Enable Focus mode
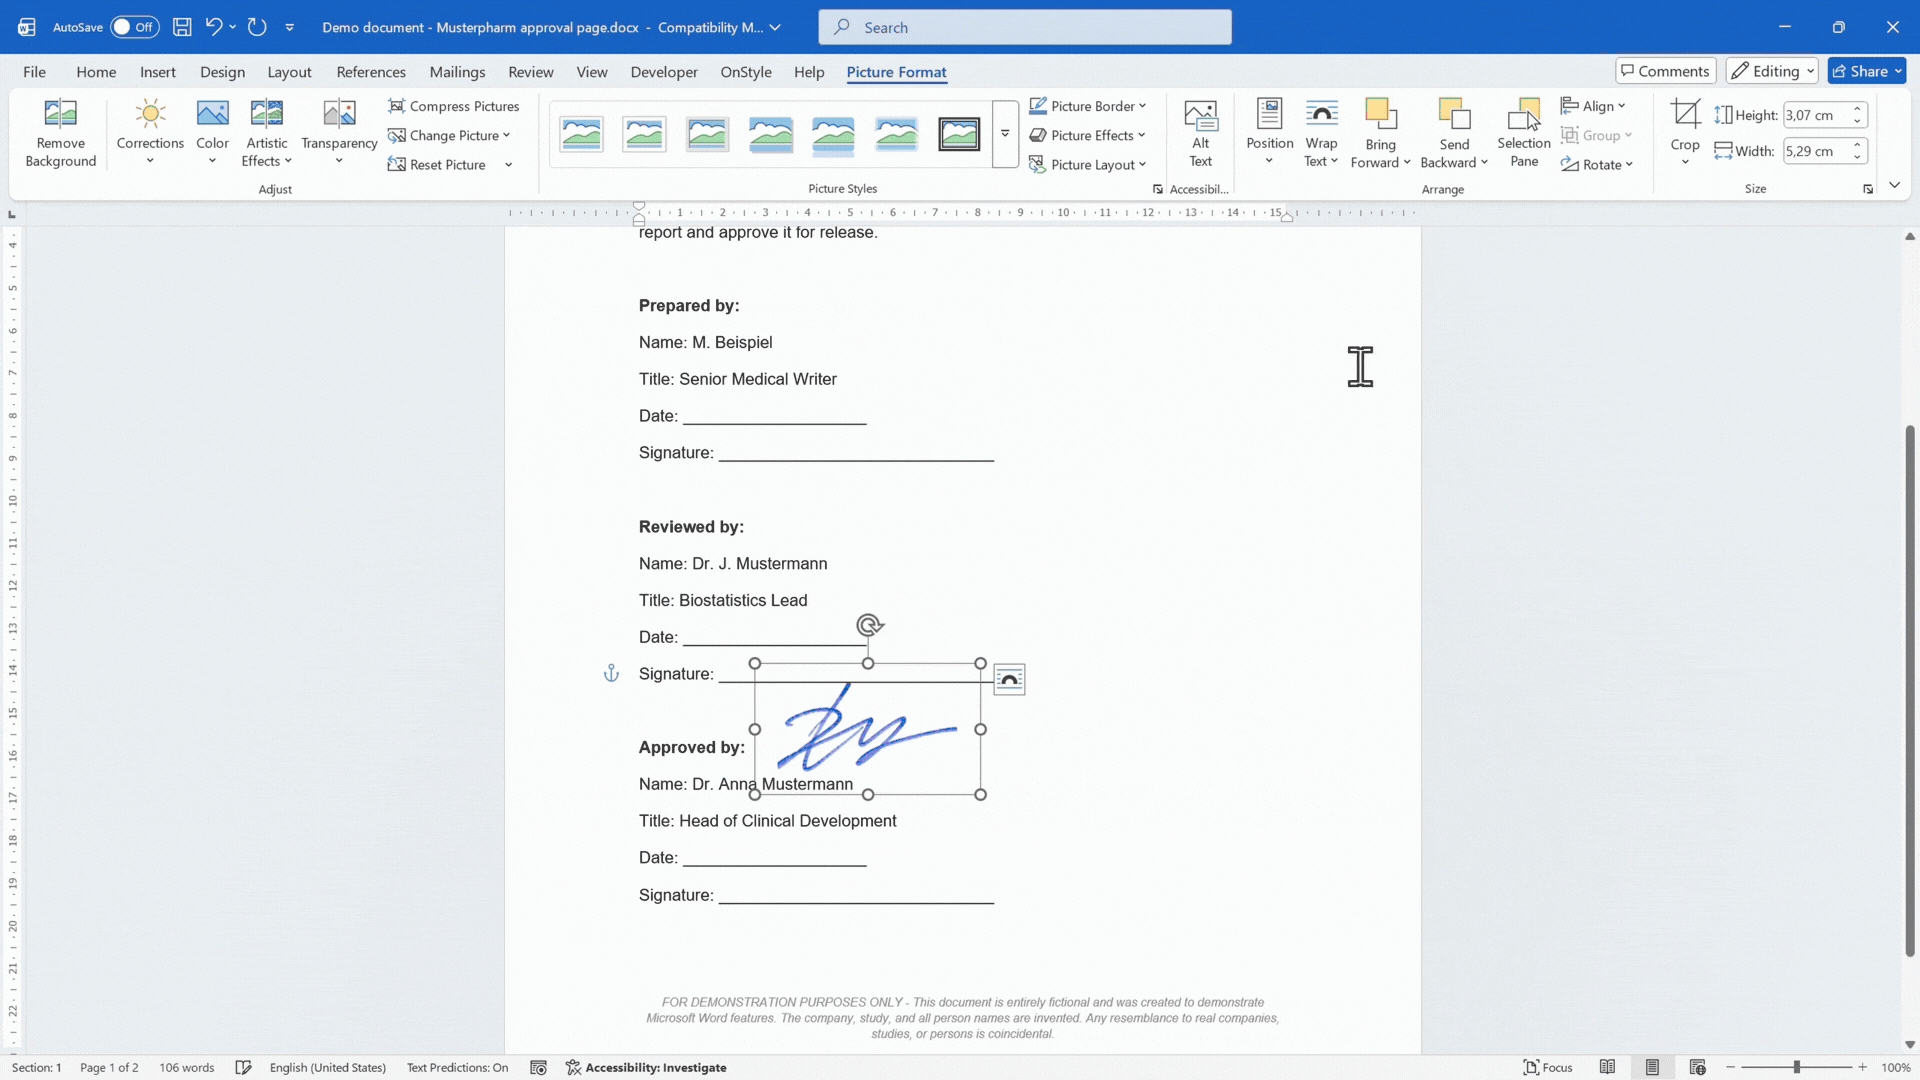This screenshot has height=1080, width=1920. [x=1547, y=1067]
